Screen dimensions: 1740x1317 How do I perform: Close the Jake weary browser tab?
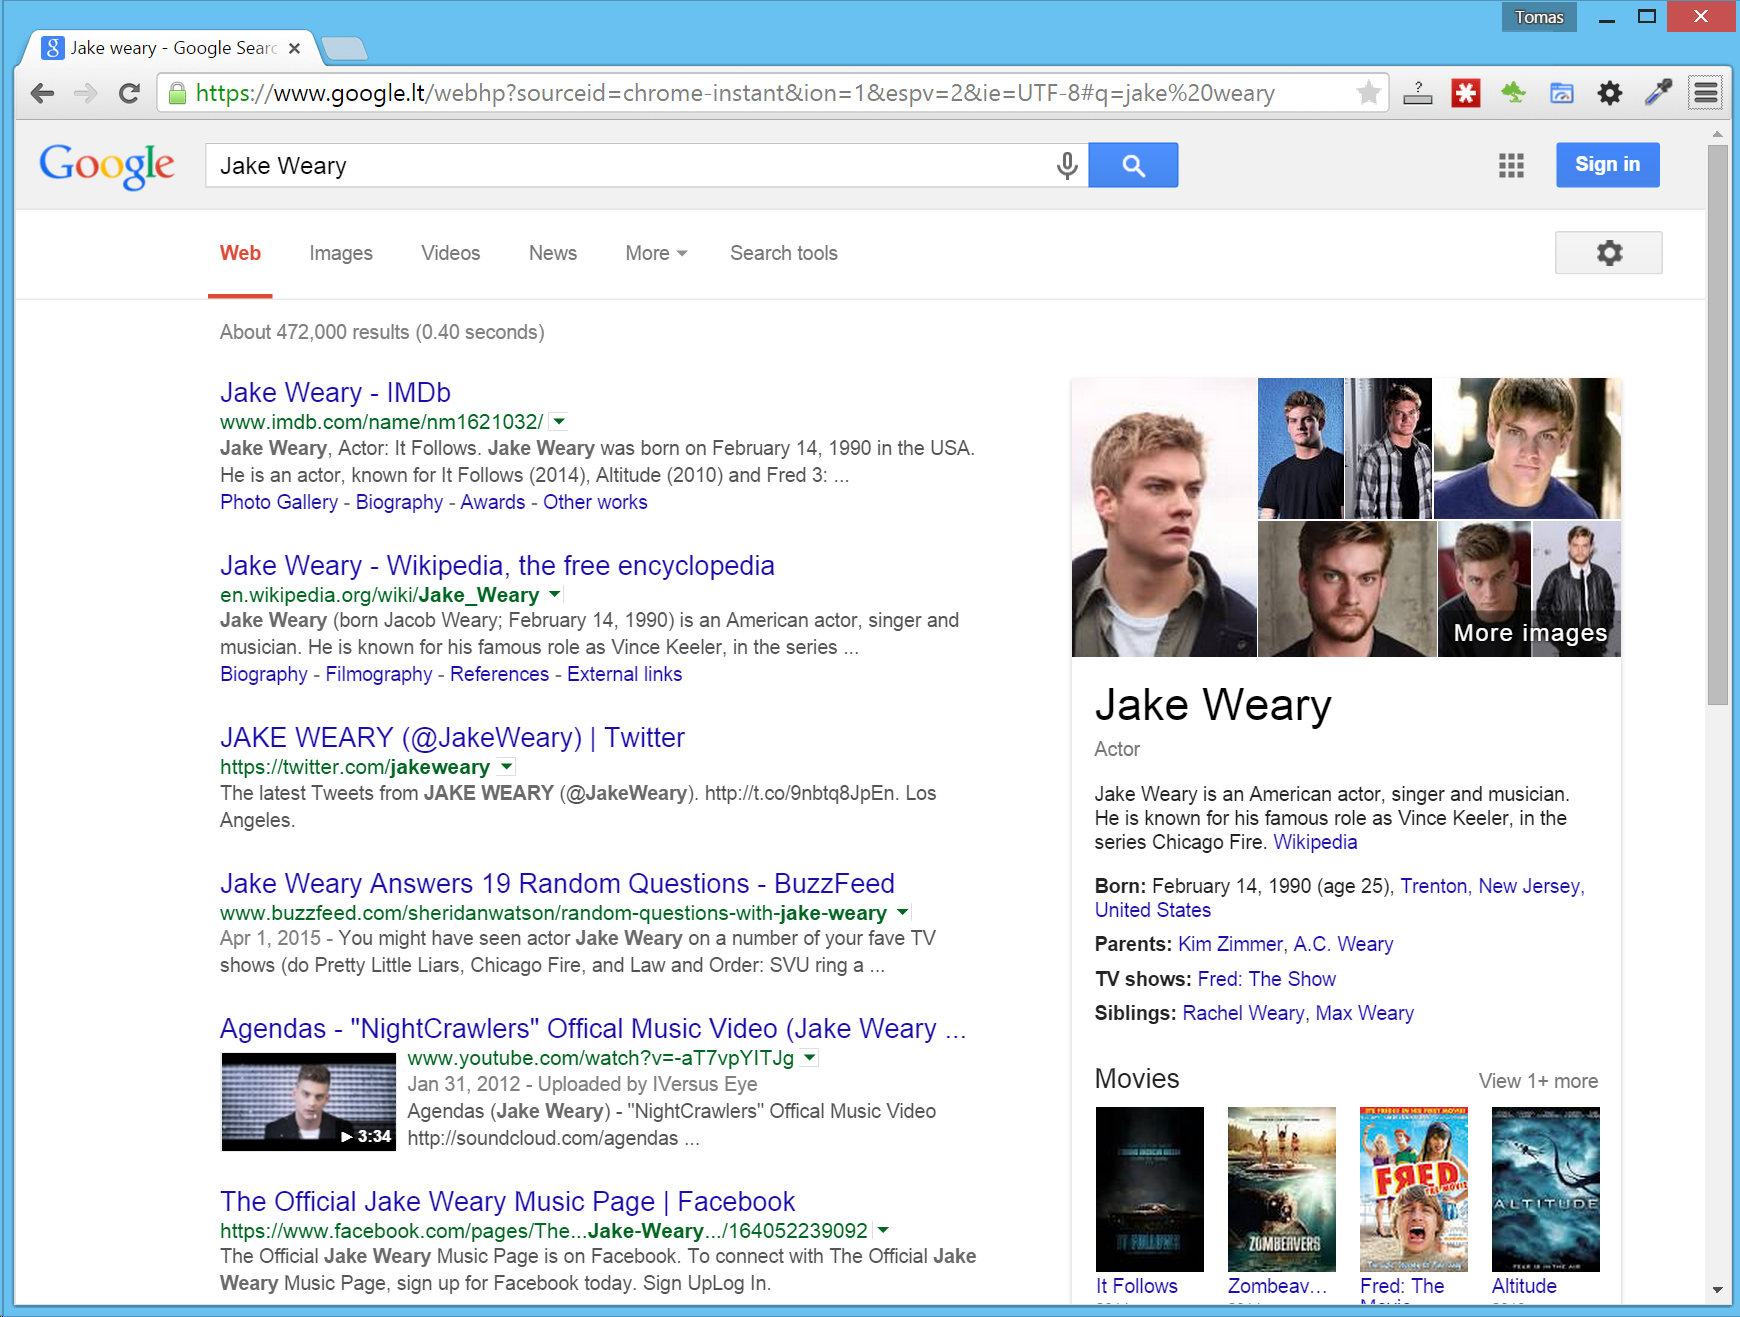pos(294,48)
